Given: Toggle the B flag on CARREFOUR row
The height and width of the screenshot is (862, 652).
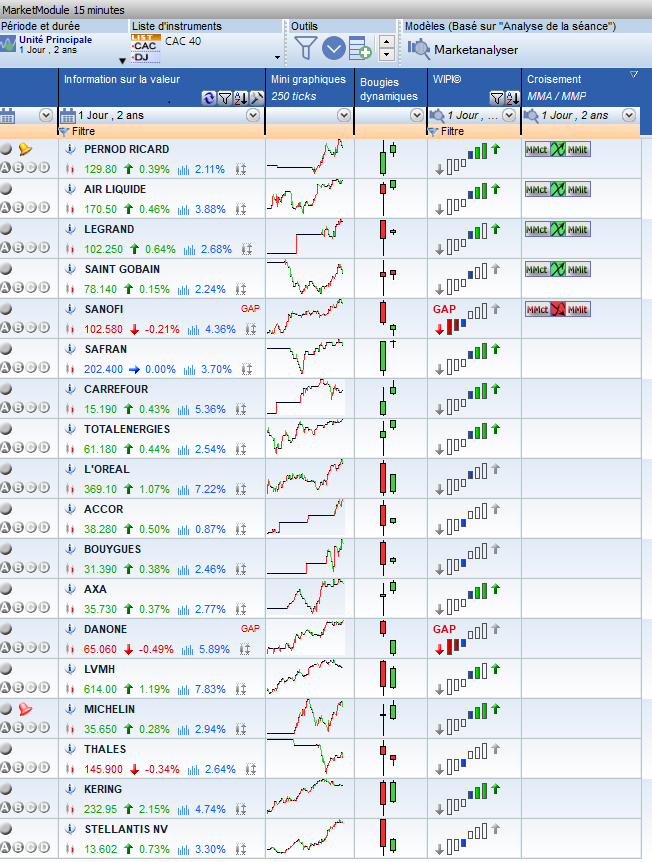Looking at the screenshot, I should [x=18, y=407].
